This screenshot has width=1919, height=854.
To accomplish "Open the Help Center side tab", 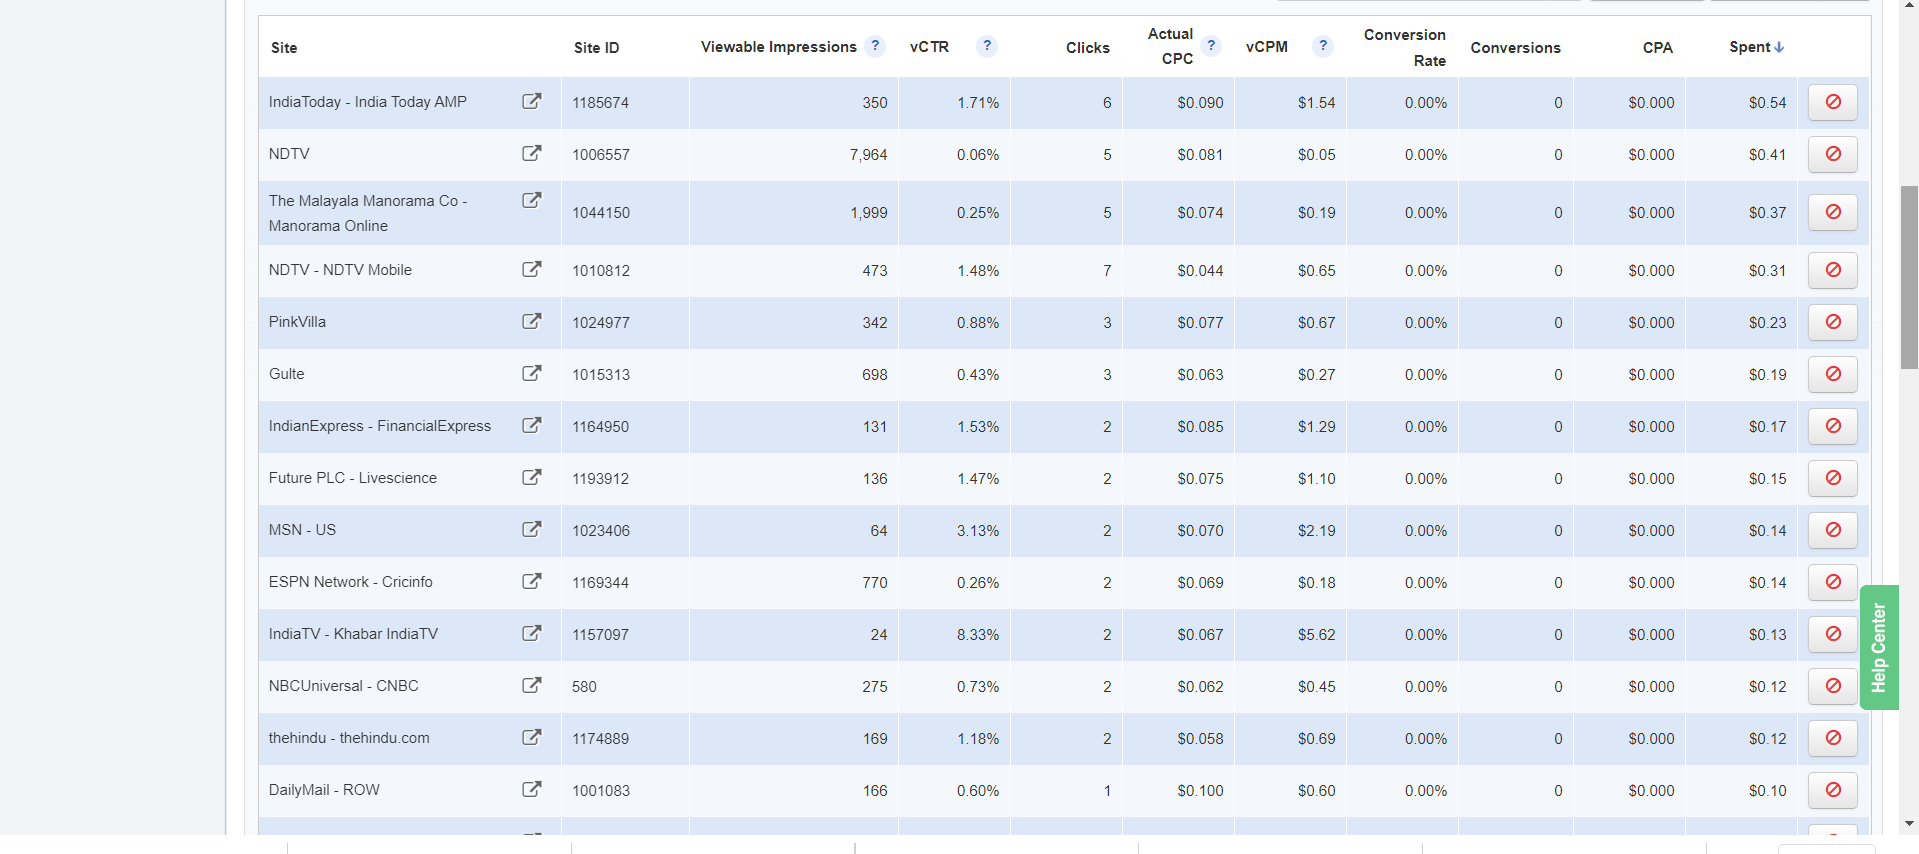I will pyautogui.click(x=1879, y=647).
